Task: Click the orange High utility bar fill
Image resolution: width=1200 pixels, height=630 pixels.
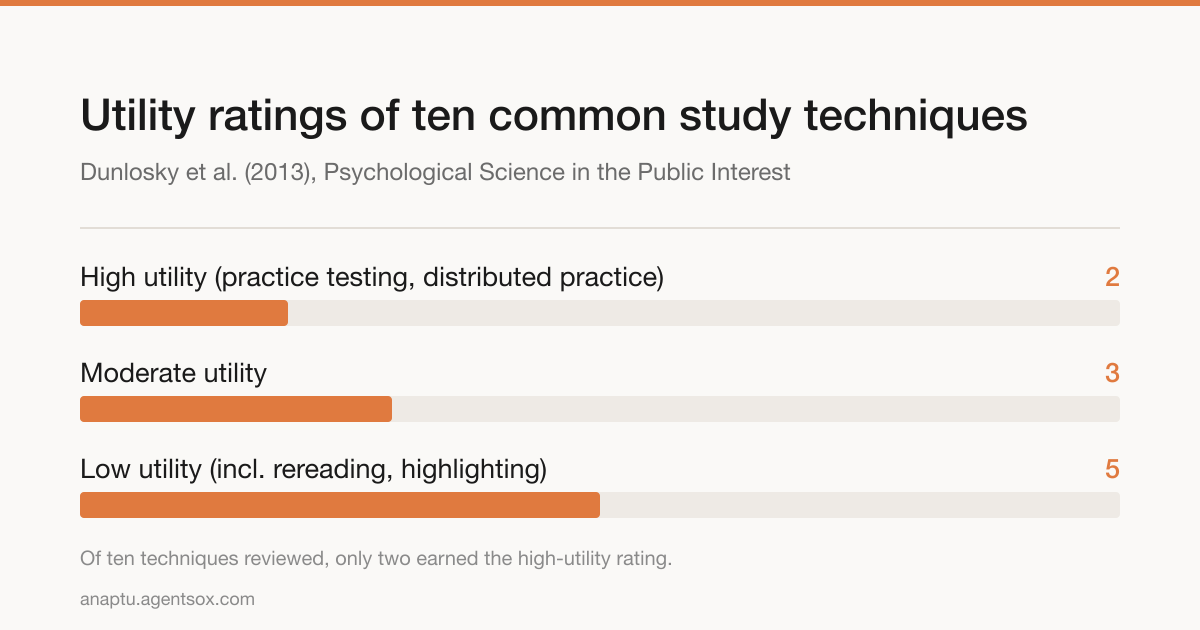Action: (x=184, y=313)
